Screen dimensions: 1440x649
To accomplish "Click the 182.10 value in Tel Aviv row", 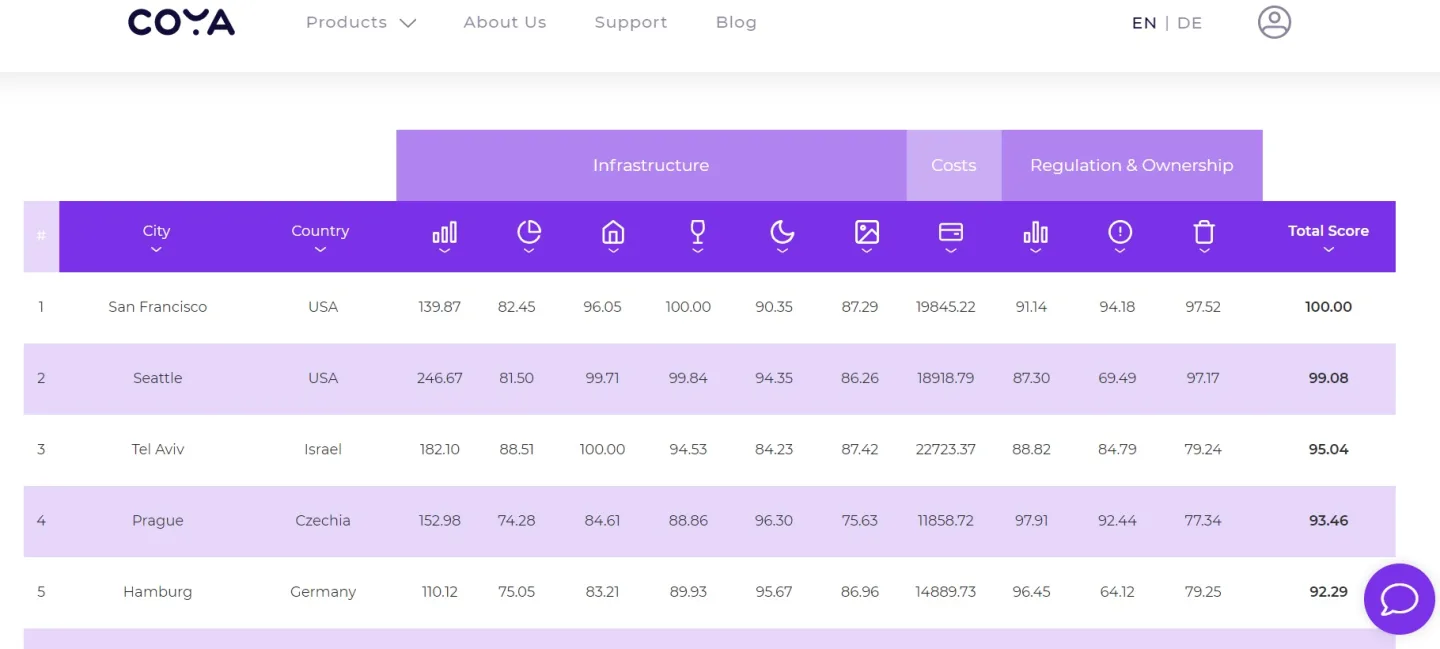I will click(x=440, y=449).
